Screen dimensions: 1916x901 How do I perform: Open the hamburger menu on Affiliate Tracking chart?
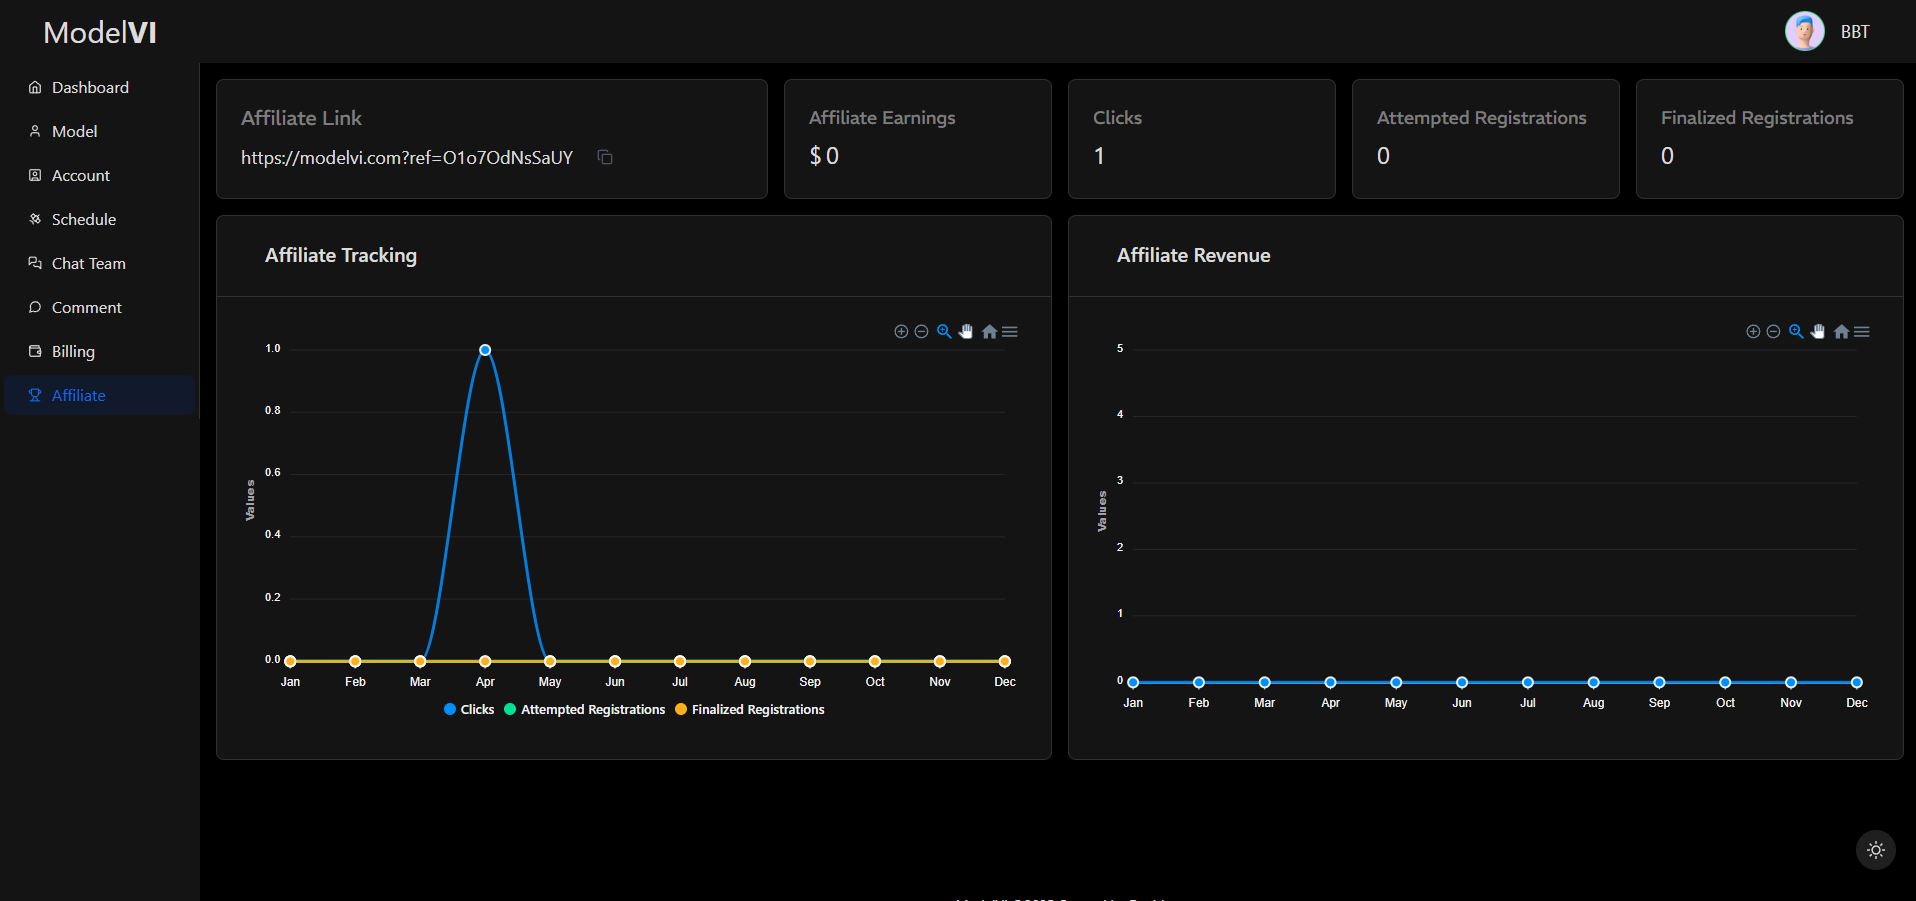1010,332
